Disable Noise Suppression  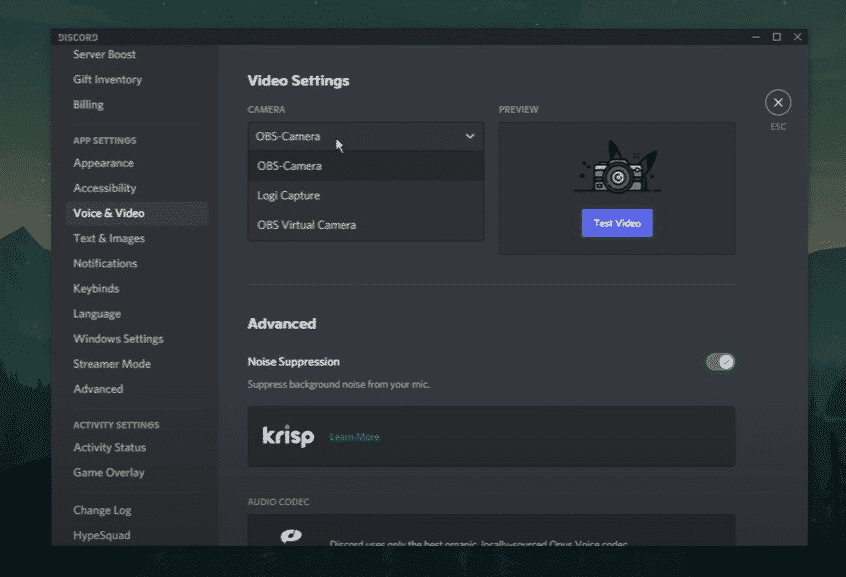720,361
